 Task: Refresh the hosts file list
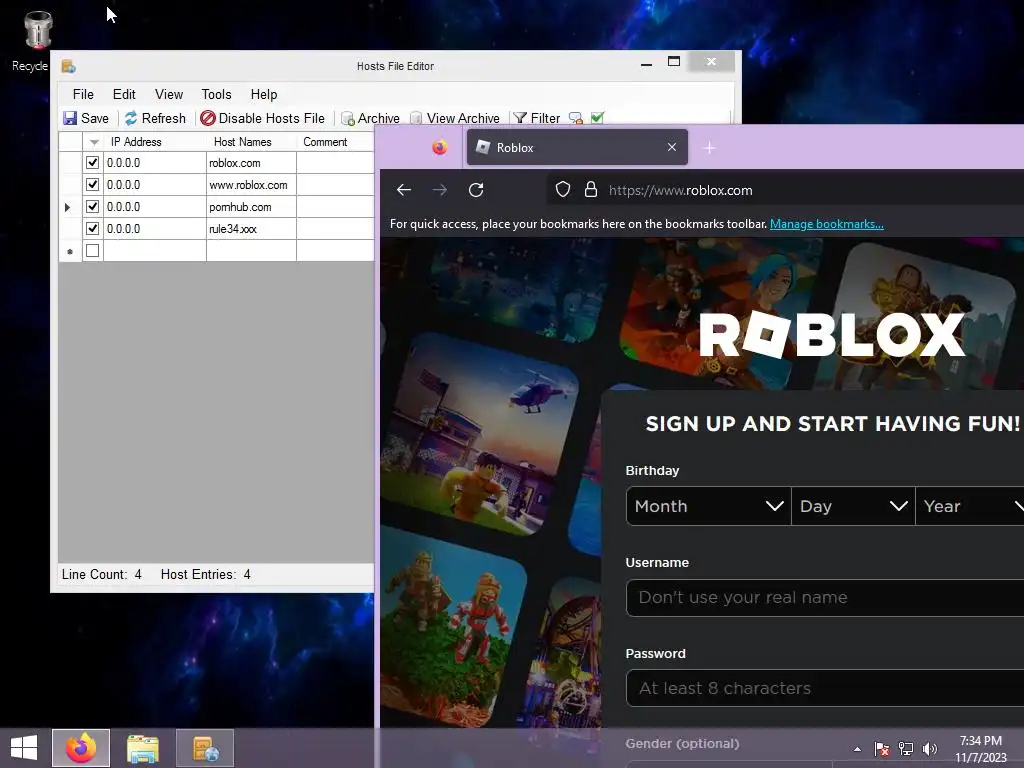click(155, 118)
